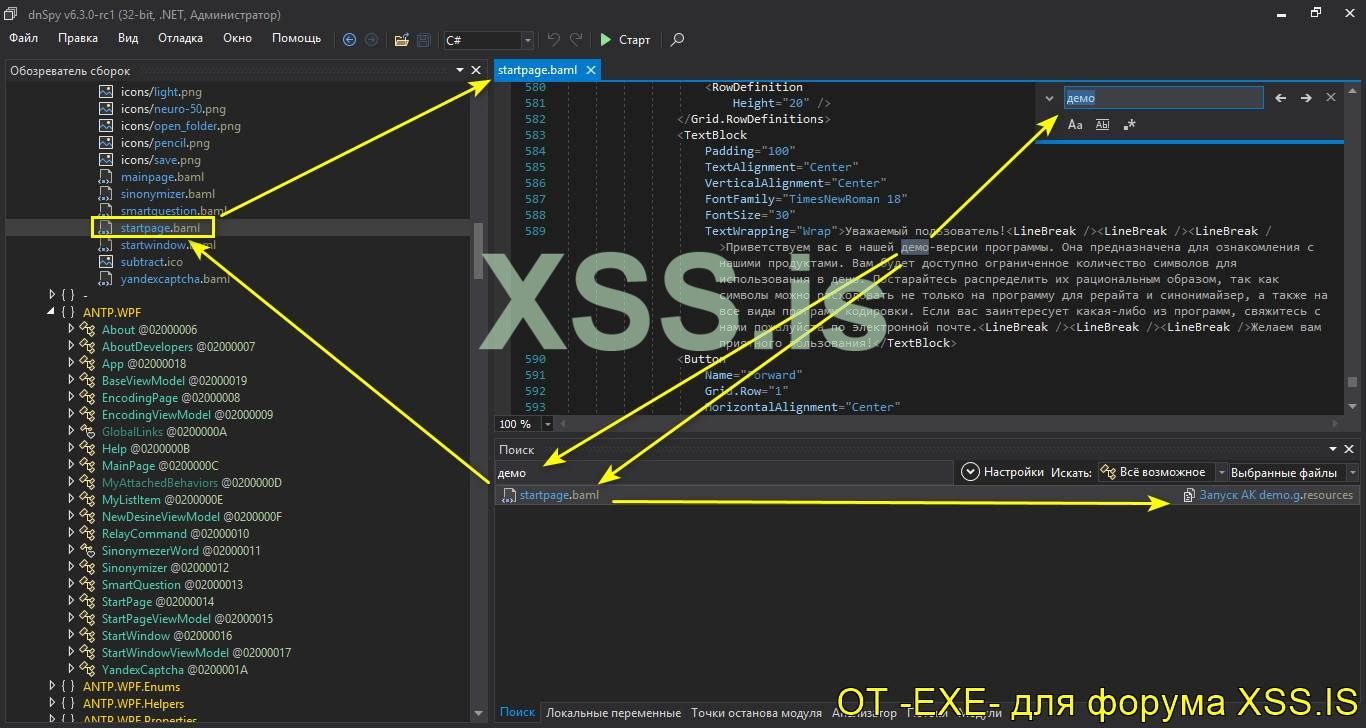Switch to the Поиск bottom tab
The image size is (1366, 728).
pos(517,713)
